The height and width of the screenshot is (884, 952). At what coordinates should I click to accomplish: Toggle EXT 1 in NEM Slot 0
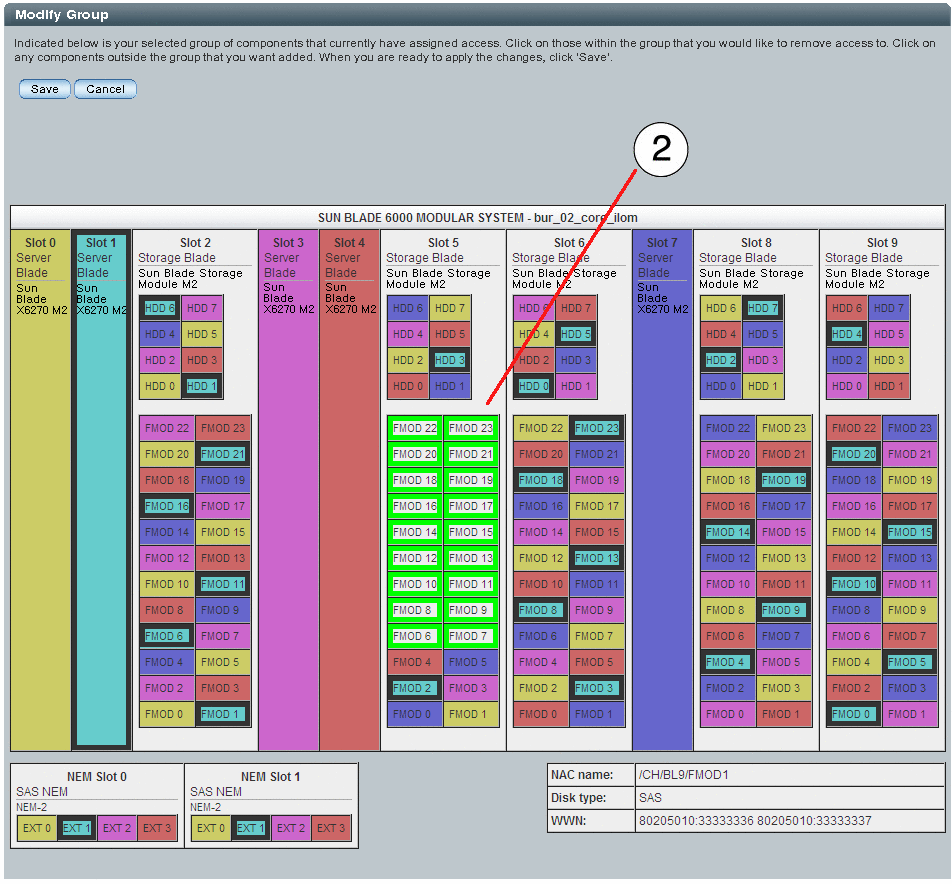pos(76,828)
